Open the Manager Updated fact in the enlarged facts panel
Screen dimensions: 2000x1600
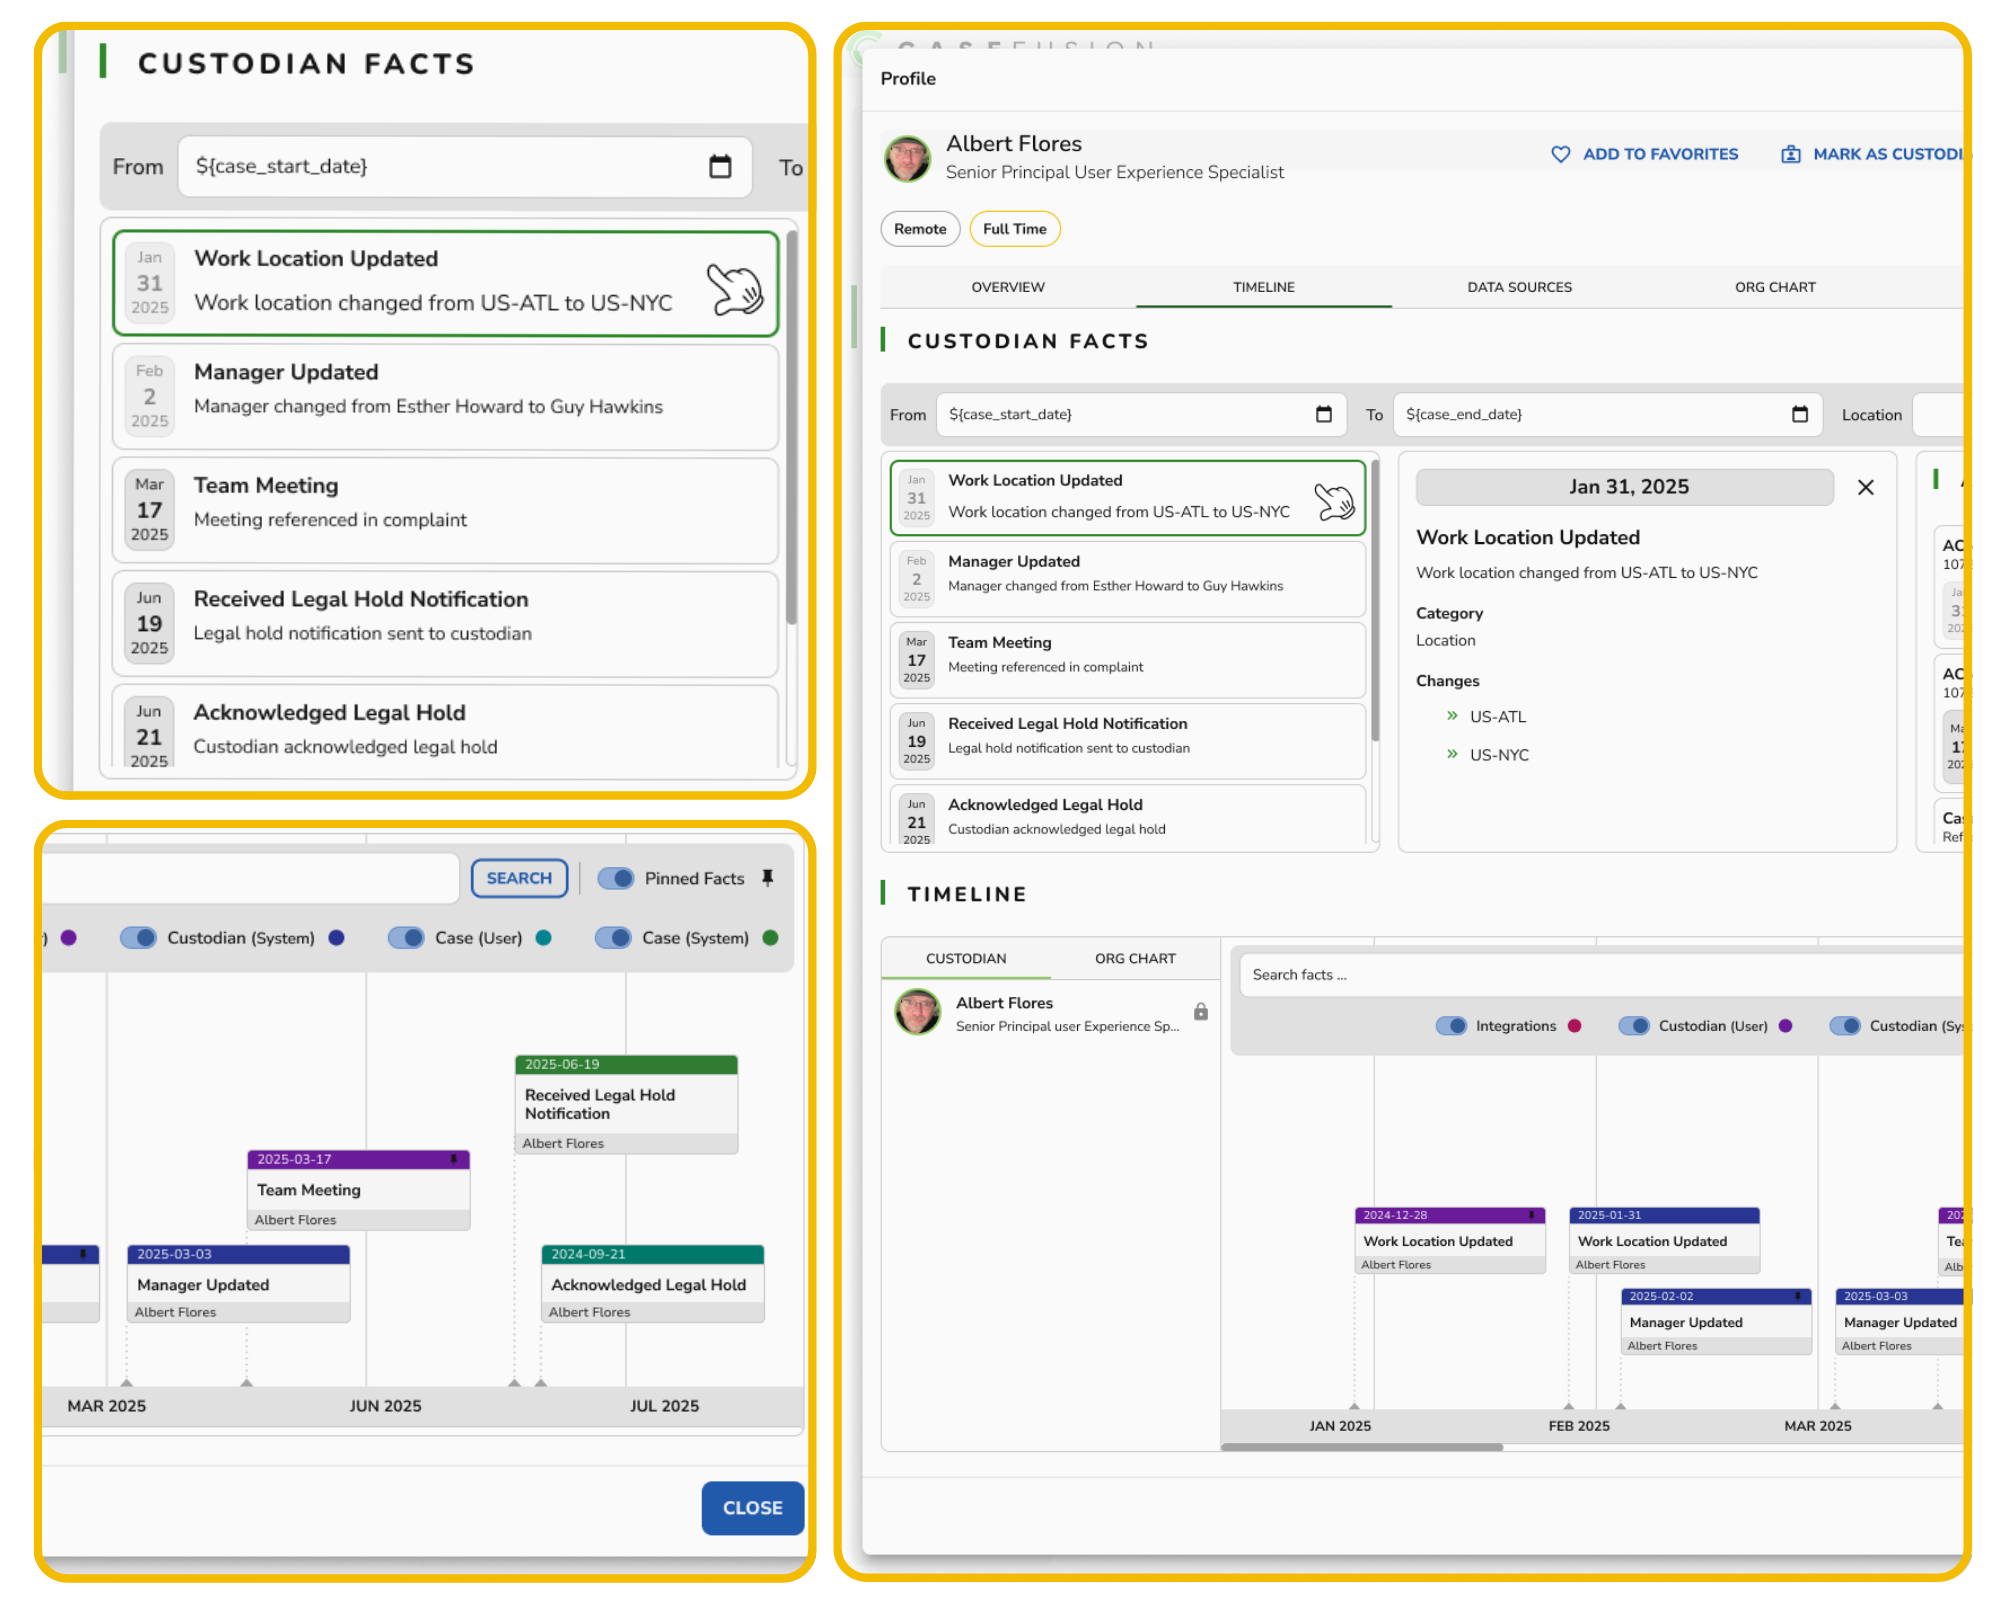pyautogui.click(x=445, y=397)
